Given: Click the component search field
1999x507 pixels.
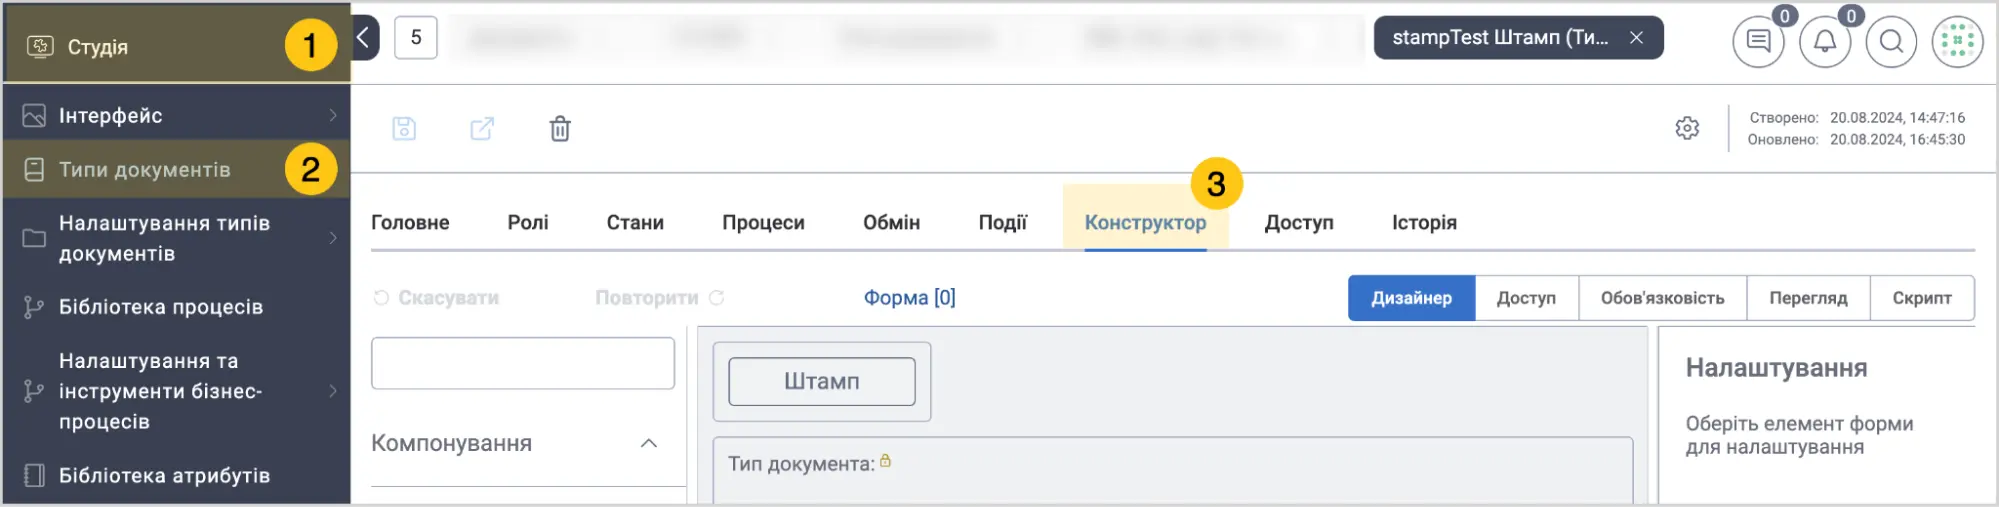Looking at the screenshot, I should pyautogui.click(x=523, y=363).
